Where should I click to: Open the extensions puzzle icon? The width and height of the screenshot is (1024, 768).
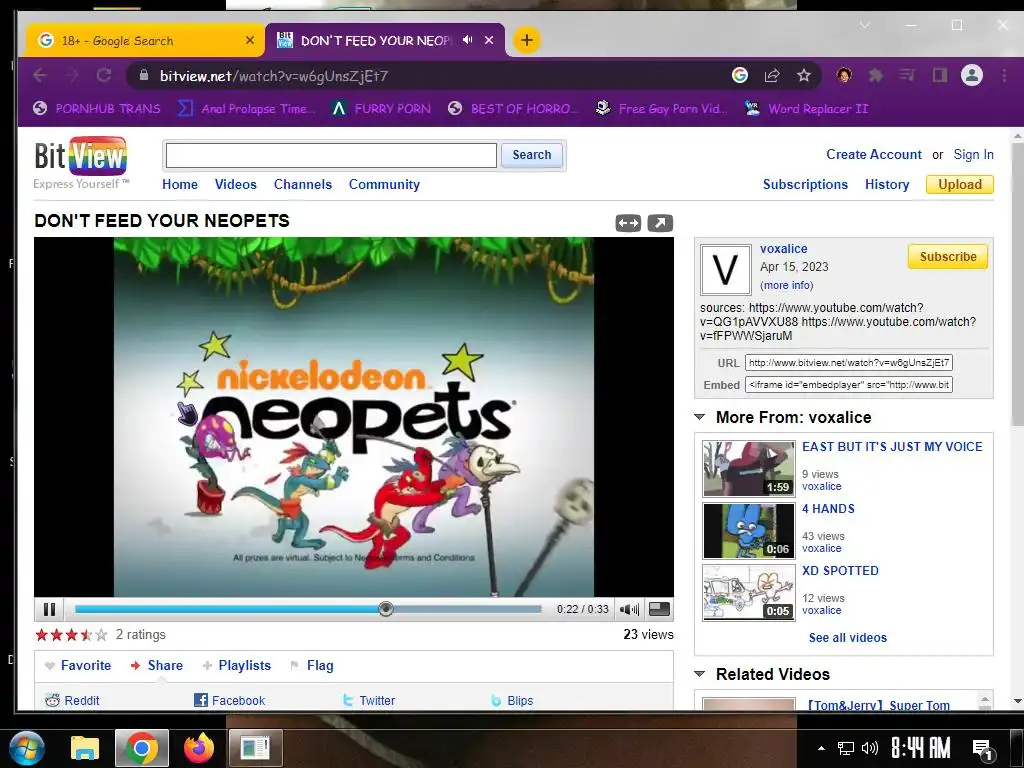[x=876, y=76]
